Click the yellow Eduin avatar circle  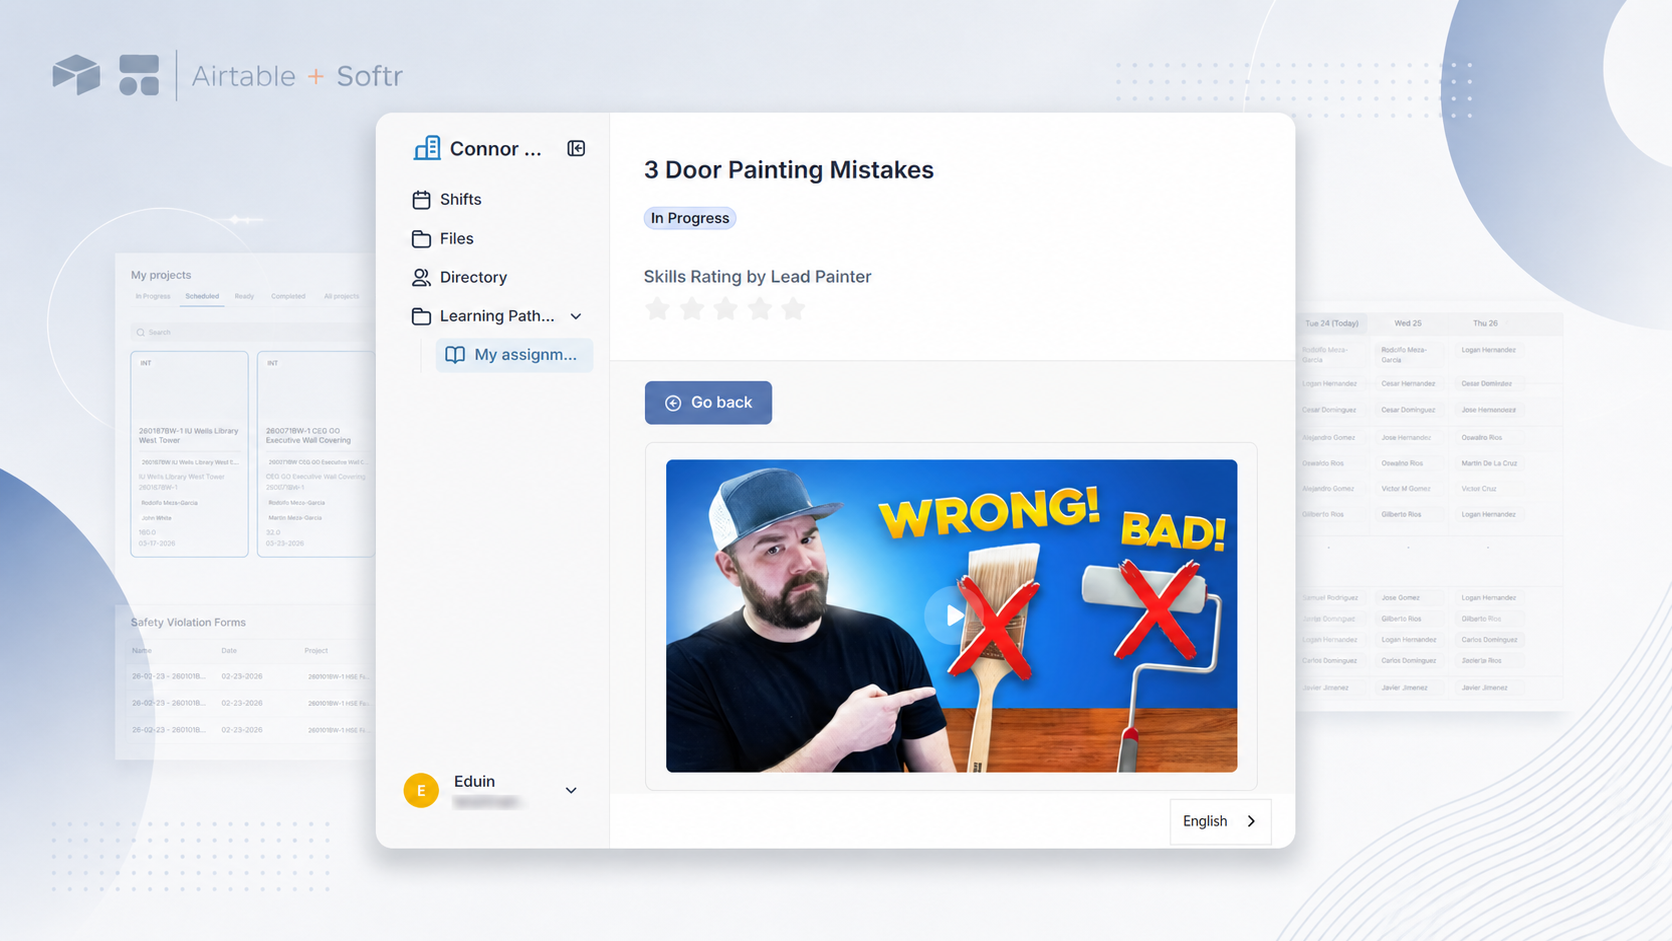click(421, 790)
